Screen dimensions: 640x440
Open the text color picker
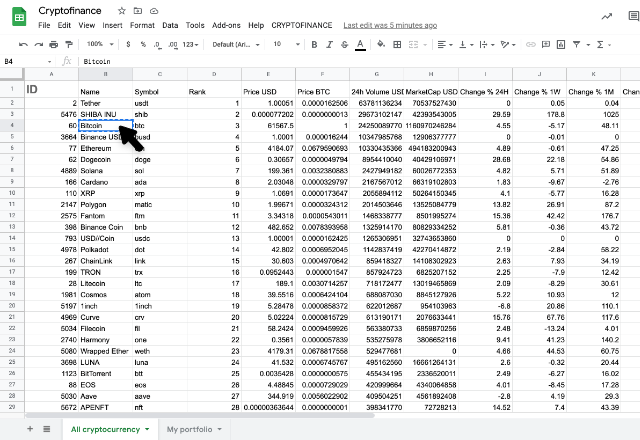[x=360, y=45]
